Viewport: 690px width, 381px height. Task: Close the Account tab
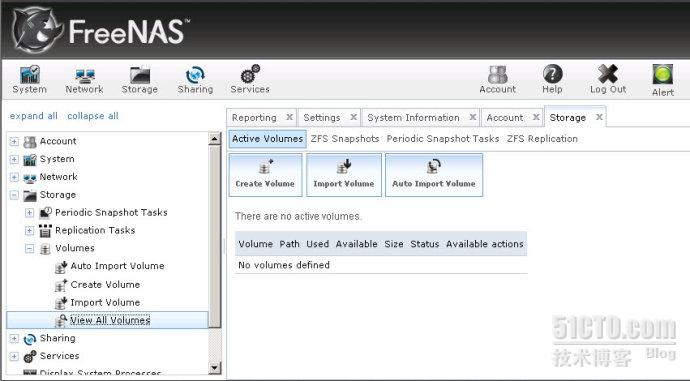[x=536, y=117]
